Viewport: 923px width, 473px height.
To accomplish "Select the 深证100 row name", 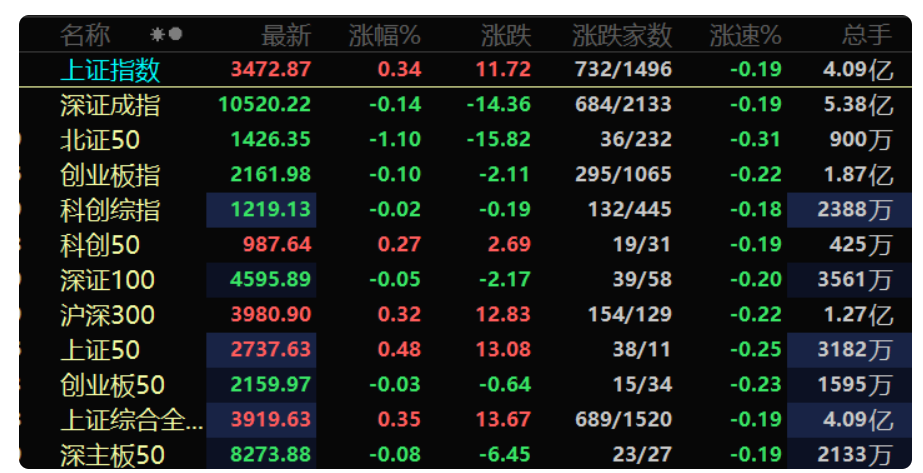I will [x=107, y=280].
